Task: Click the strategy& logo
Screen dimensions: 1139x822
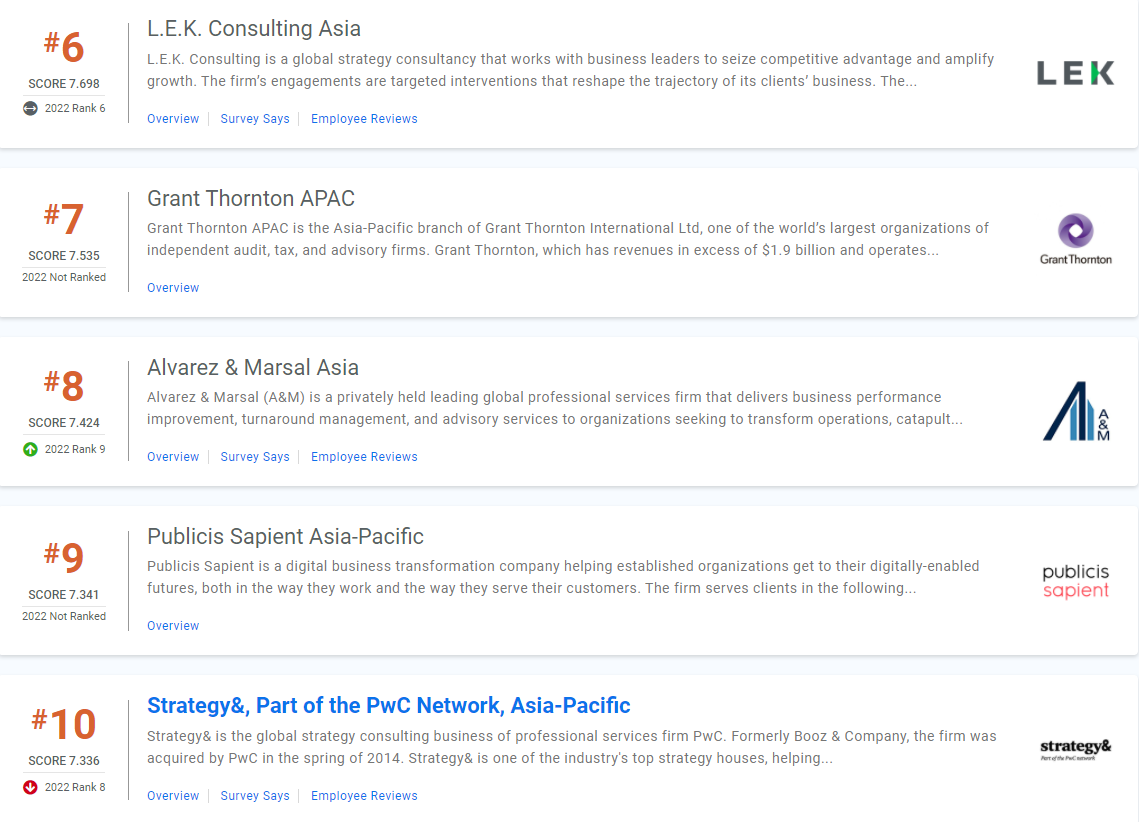Action: point(1076,749)
